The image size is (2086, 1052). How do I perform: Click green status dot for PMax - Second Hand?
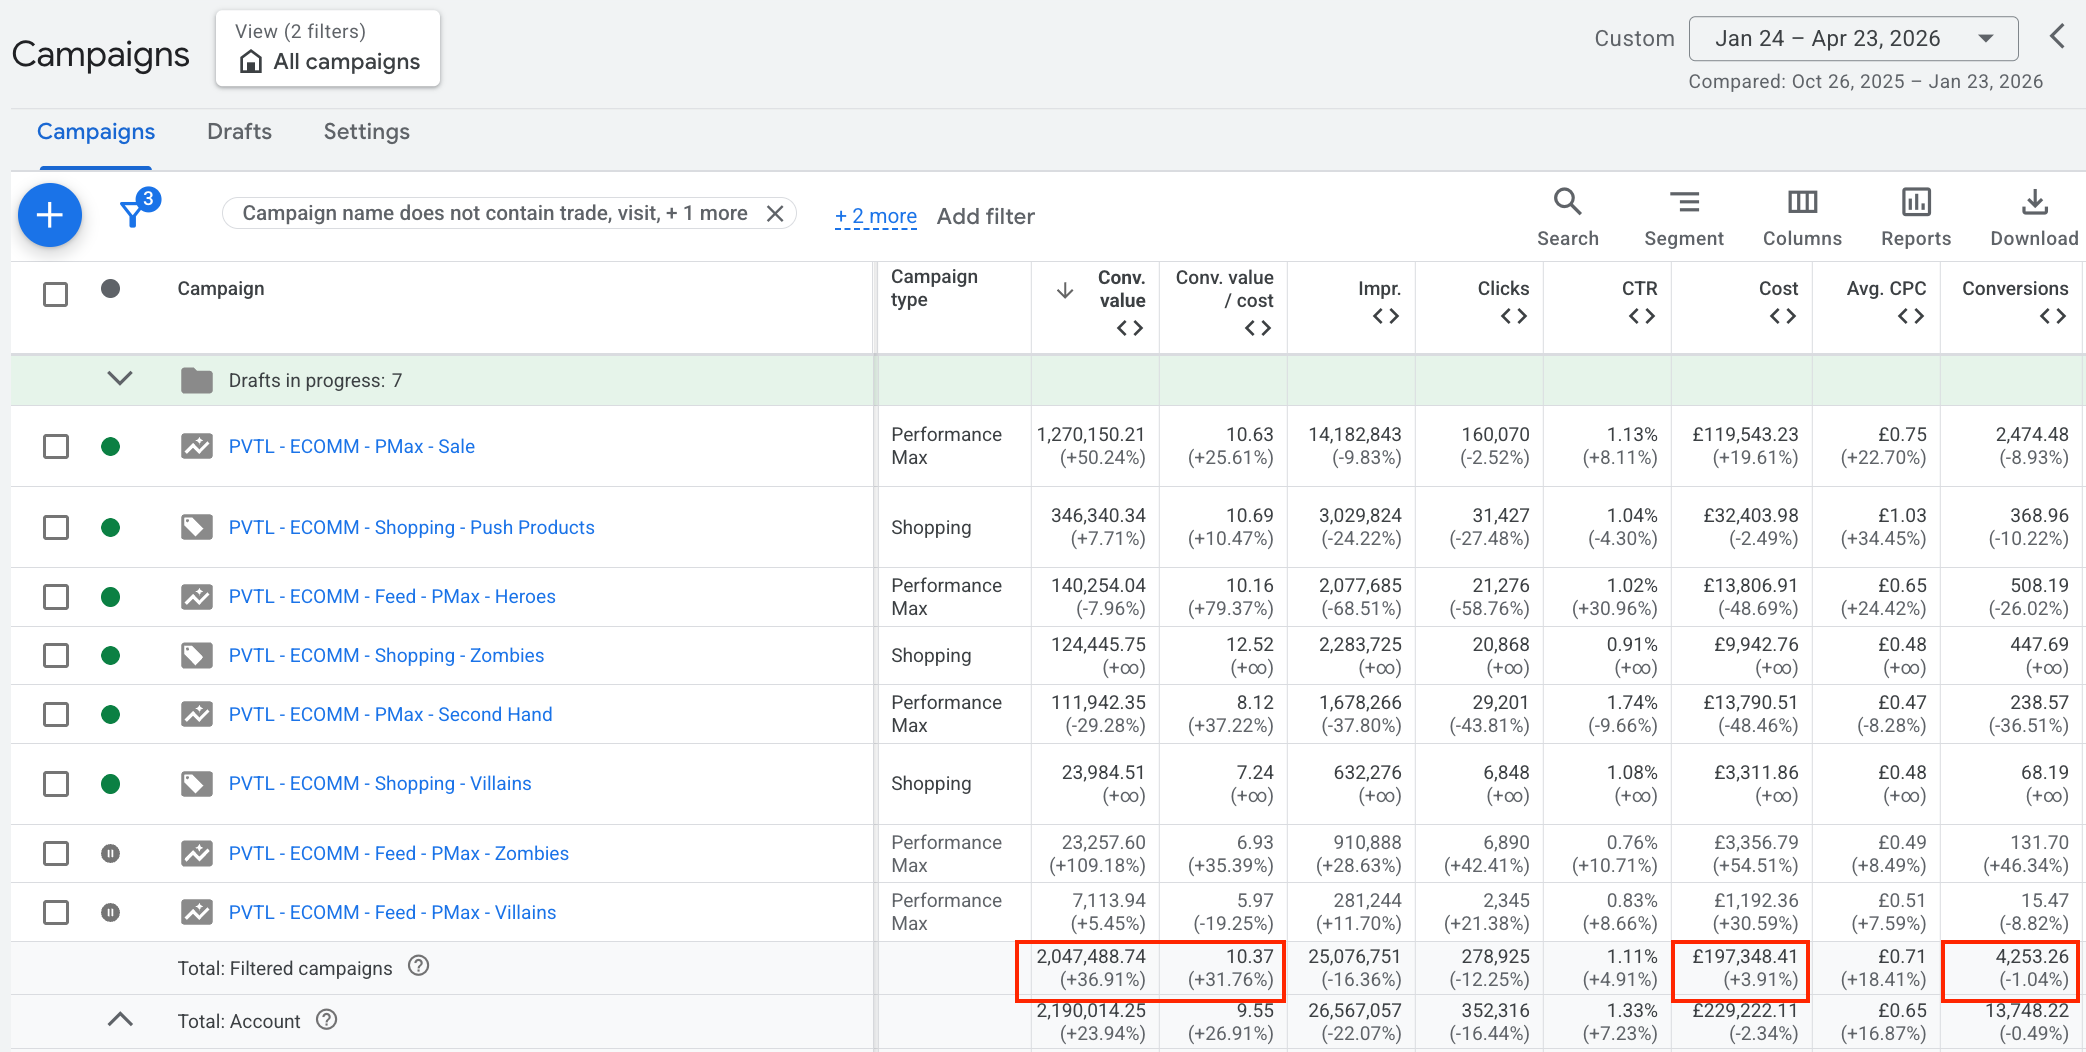111,714
